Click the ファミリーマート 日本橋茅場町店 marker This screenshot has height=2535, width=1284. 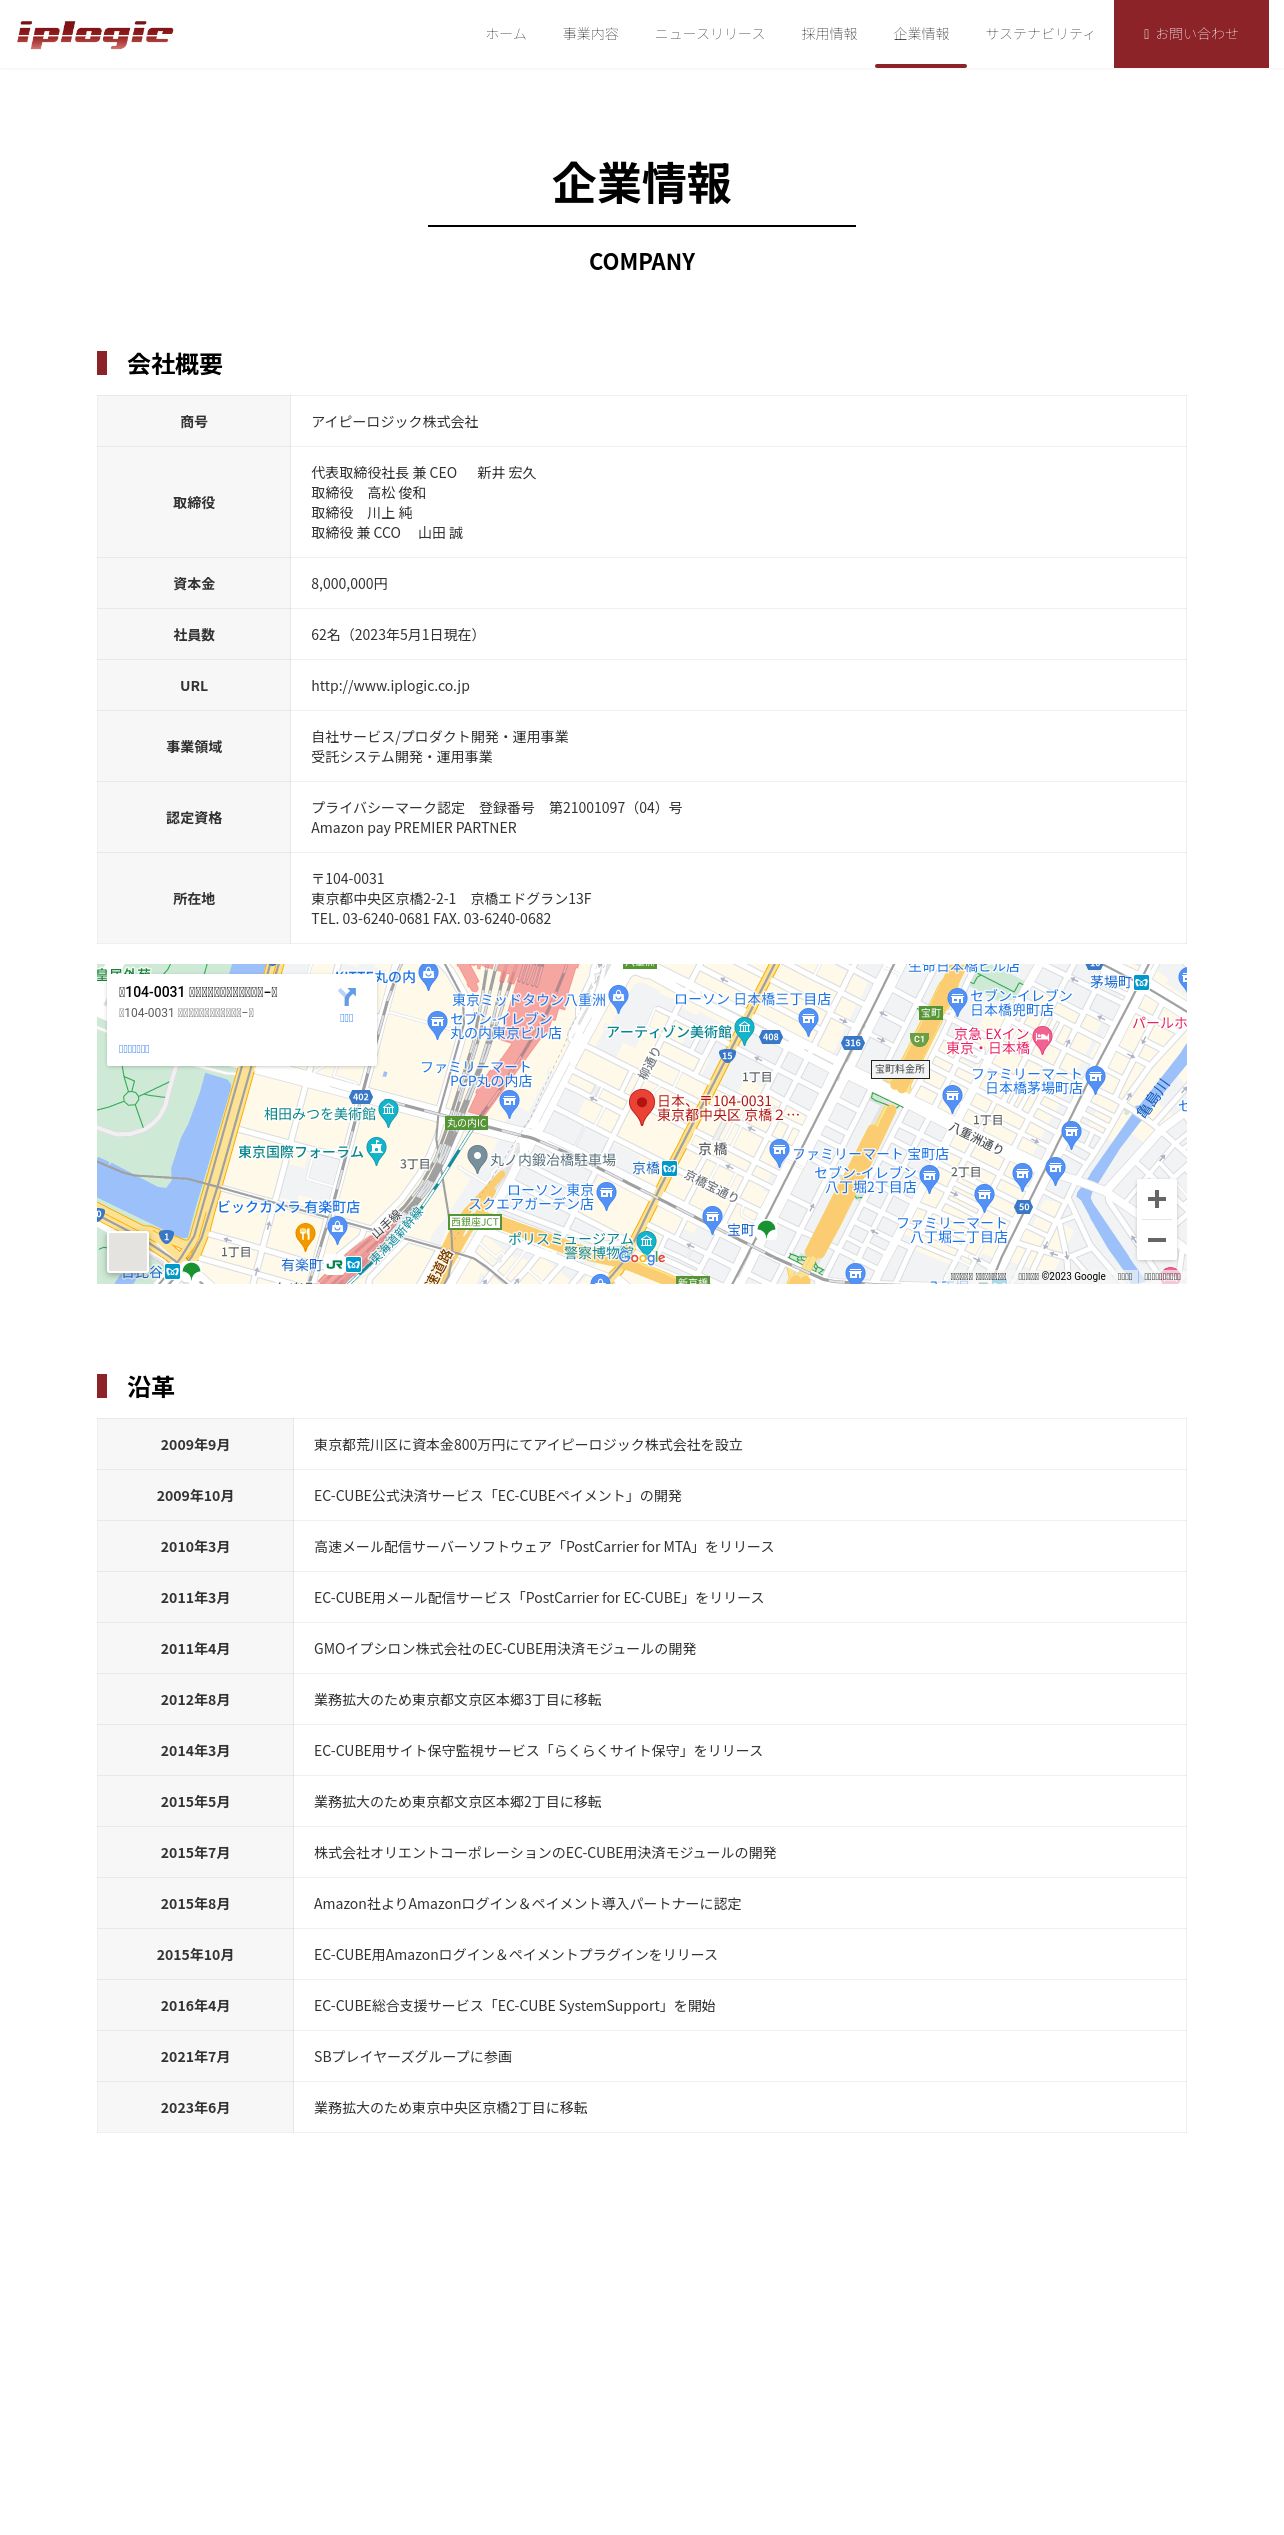click(1095, 1079)
